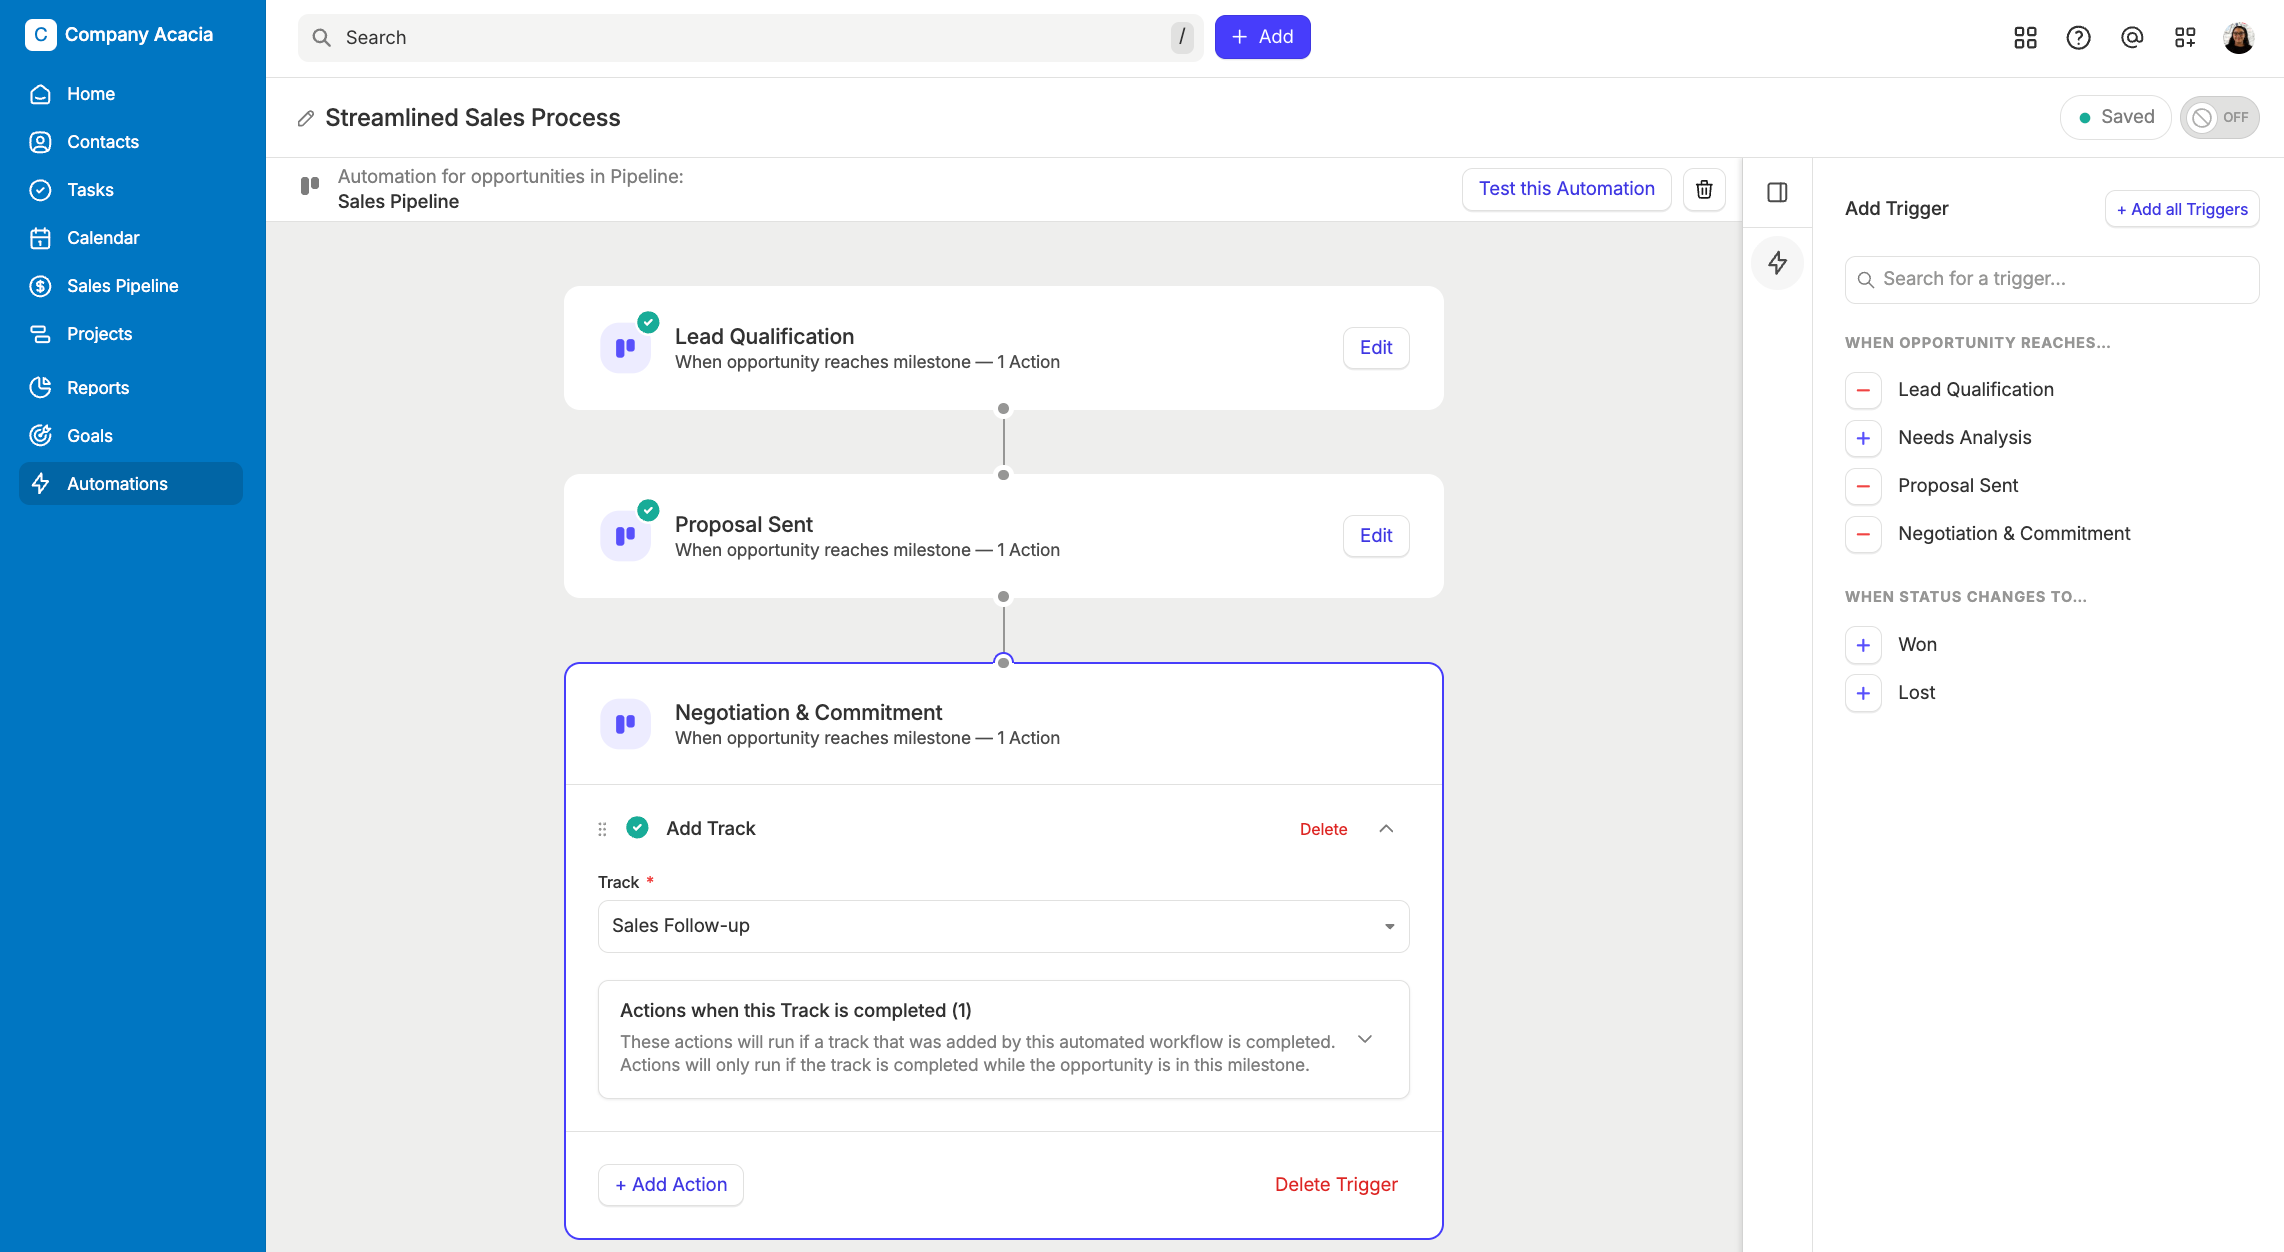The width and height of the screenshot is (2284, 1252).
Task: Go to Contacts in sidebar
Action: click(131, 142)
